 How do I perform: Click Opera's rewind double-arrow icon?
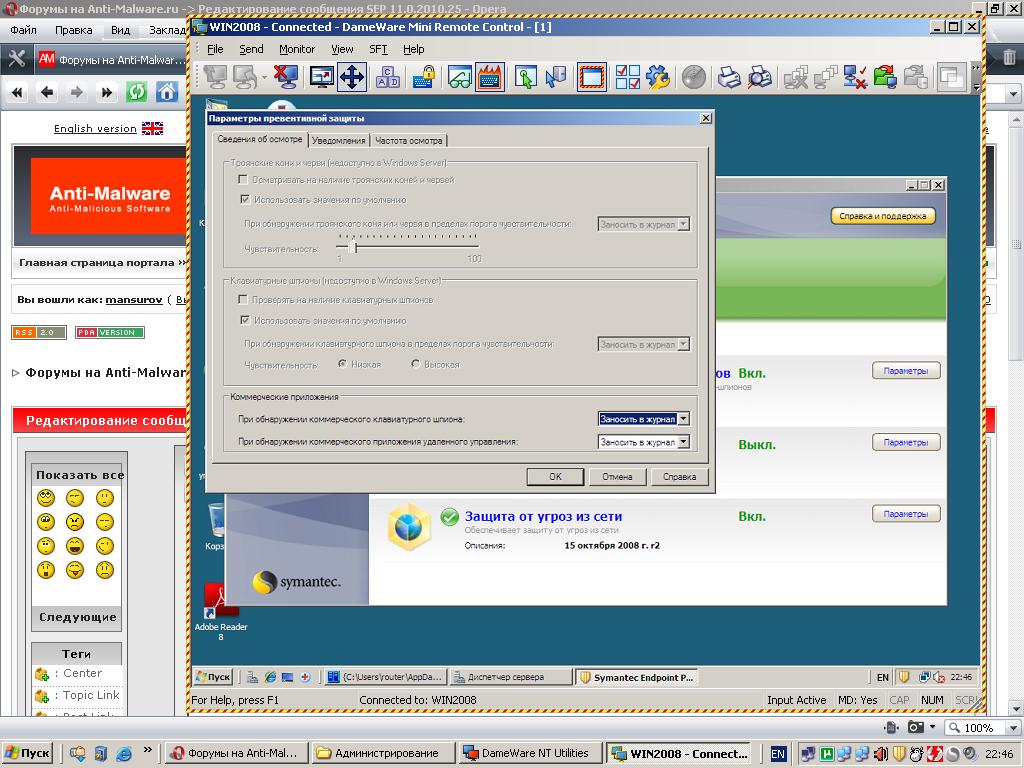pos(17,92)
